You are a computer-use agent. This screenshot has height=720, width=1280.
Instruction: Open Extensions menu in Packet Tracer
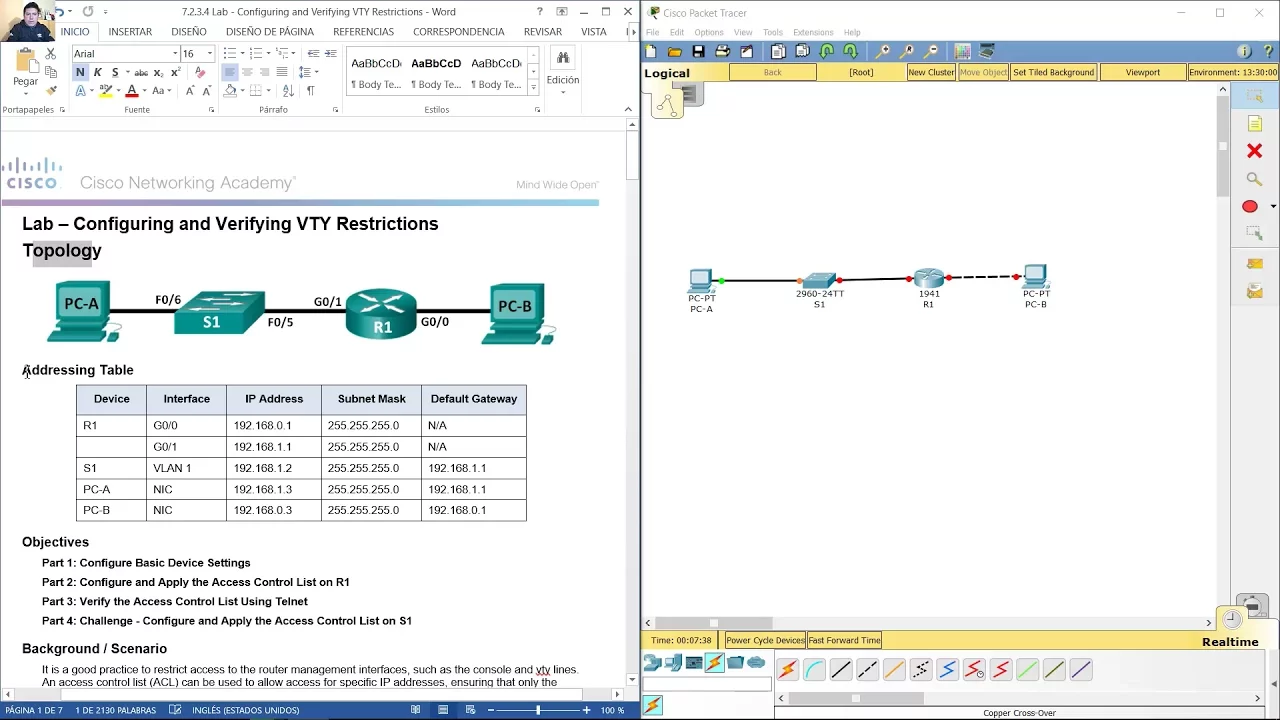point(813,32)
